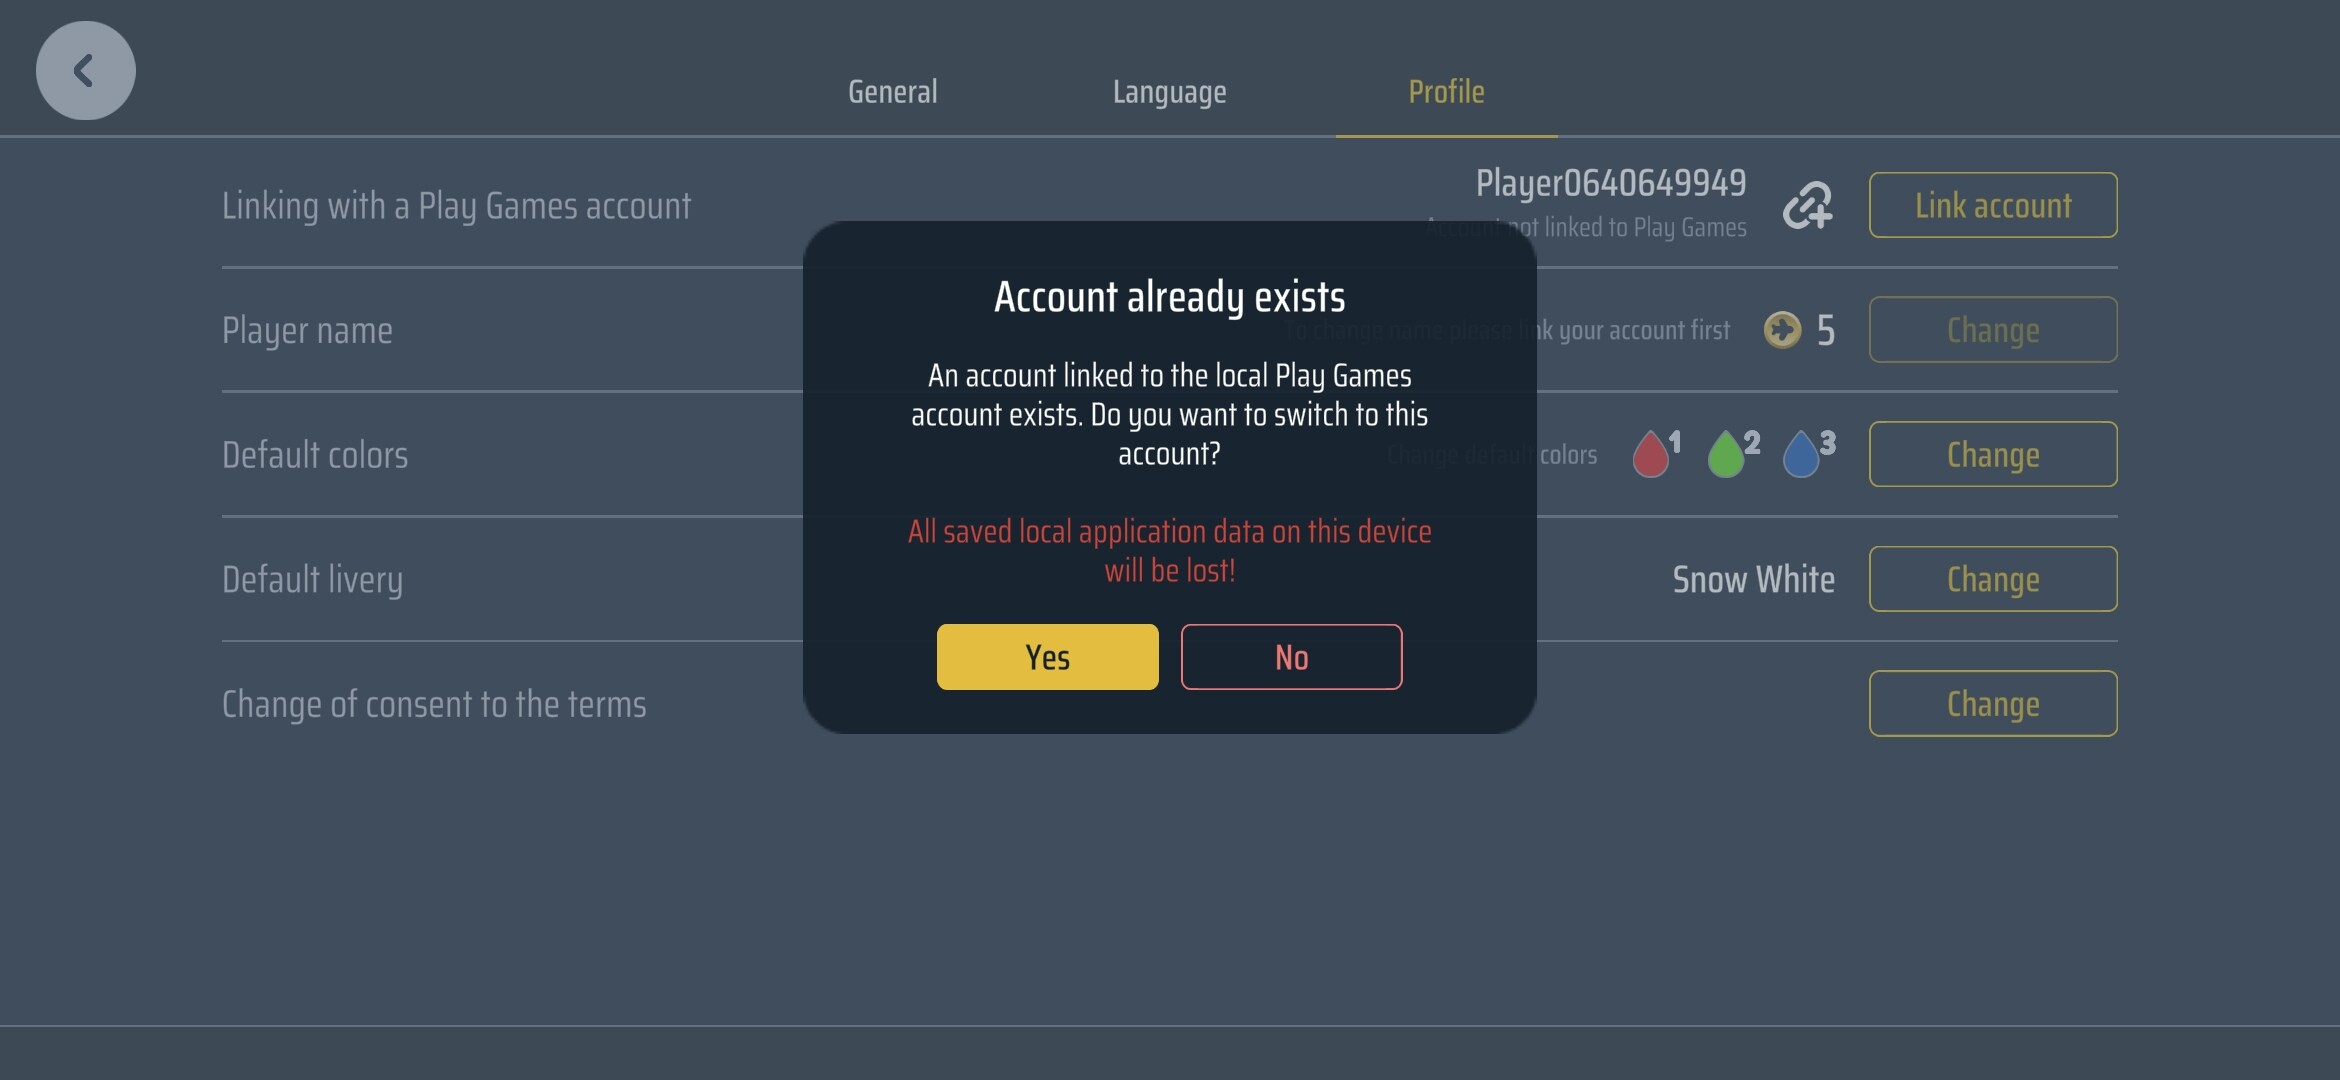Click Change for consent to terms

(x=1992, y=704)
